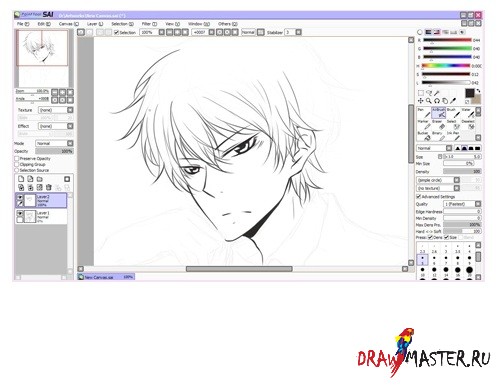Activate the hand pan tool

(445, 101)
